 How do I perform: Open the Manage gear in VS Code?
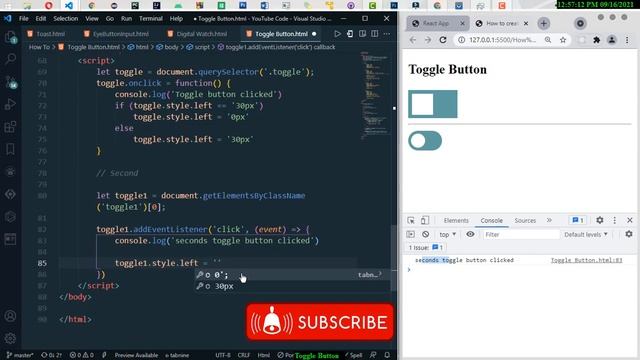point(10,338)
